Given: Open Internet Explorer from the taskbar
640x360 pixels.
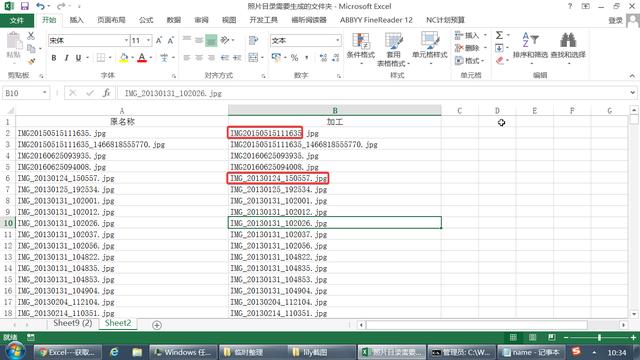Looking at the screenshot, I should pos(115,352).
